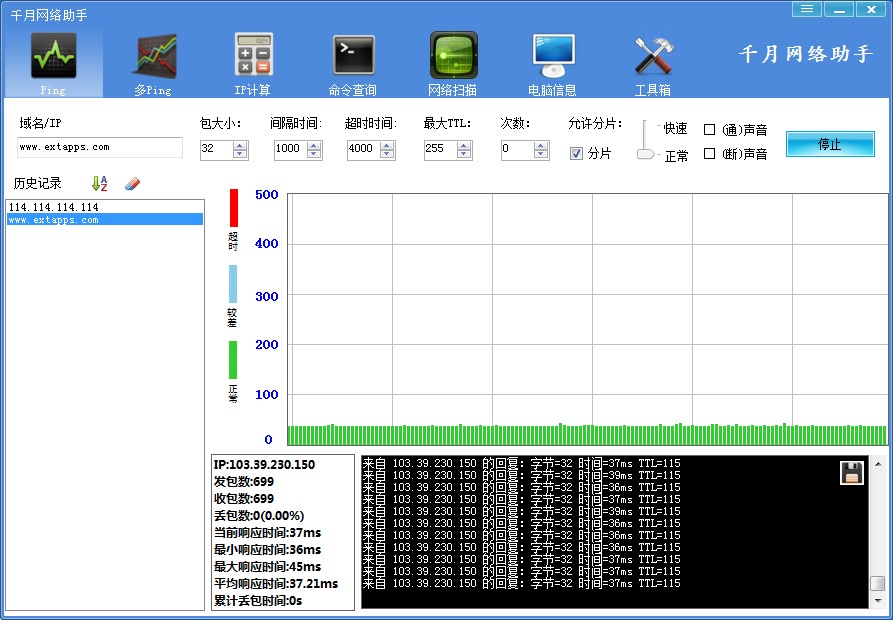This screenshot has height=620, width=893.
Task: Open the Ping tool tab
Action: point(54,63)
